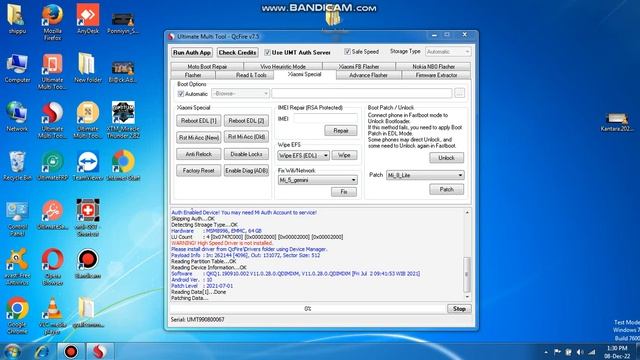Click the '...' browse button in Boot Options
Viewport: 640px width, 360px height.
459,93
